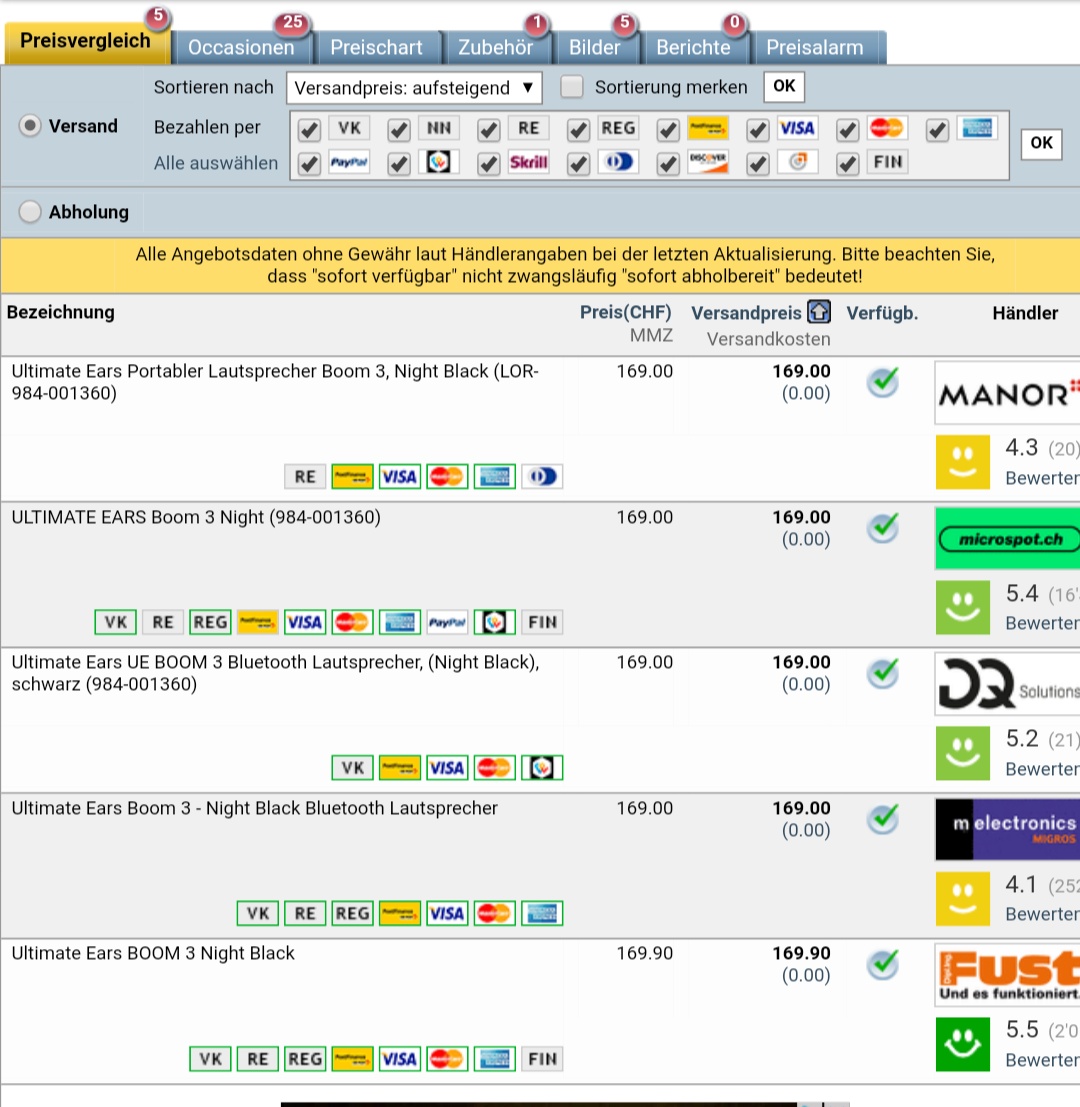Click the green smiley rating for Fust
This screenshot has height=1107, width=1080.
[x=960, y=1043]
